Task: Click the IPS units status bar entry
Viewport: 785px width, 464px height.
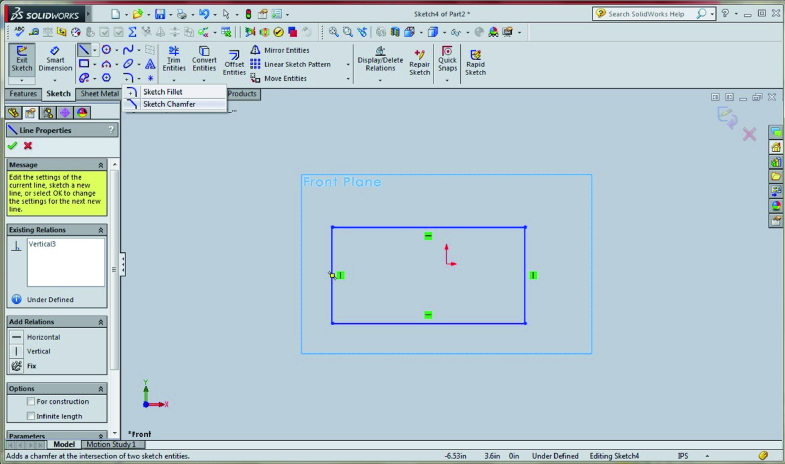Action: (x=683, y=456)
